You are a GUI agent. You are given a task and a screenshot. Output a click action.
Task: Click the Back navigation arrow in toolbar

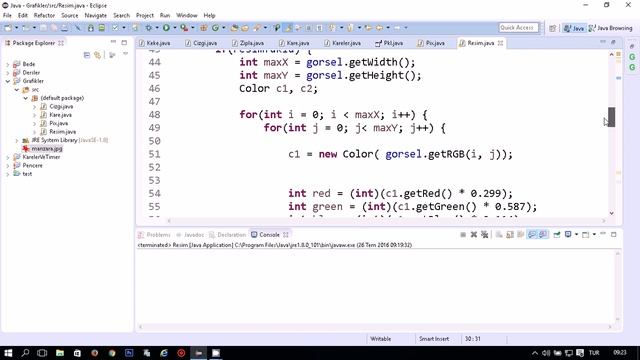point(379,28)
